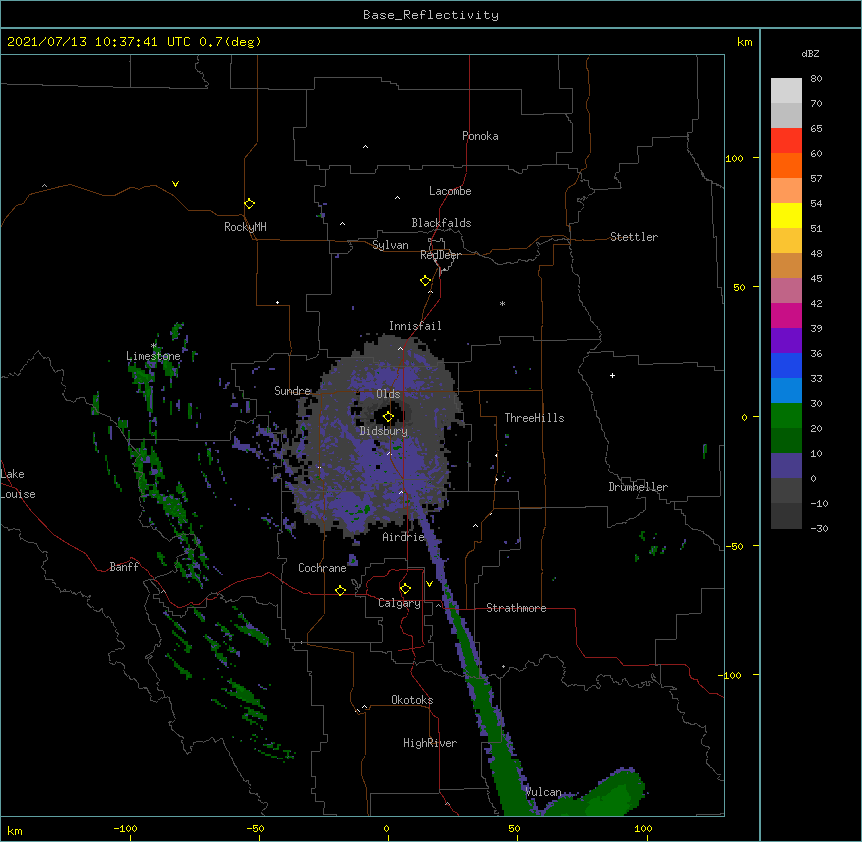Click the HighRiver town label
Viewport: 862px width, 842px height.
coord(429,743)
